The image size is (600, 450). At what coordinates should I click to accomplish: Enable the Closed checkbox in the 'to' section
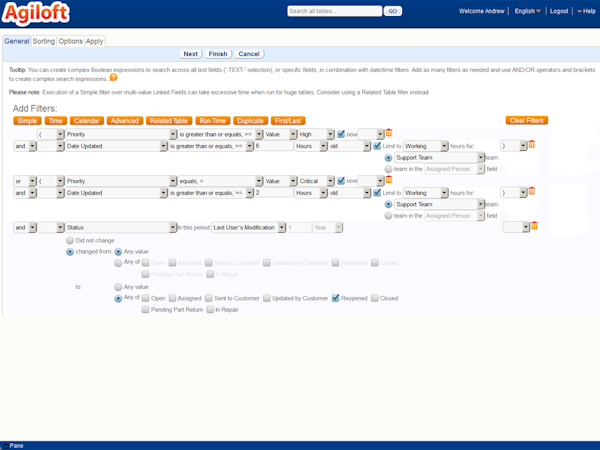click(374, 298)
